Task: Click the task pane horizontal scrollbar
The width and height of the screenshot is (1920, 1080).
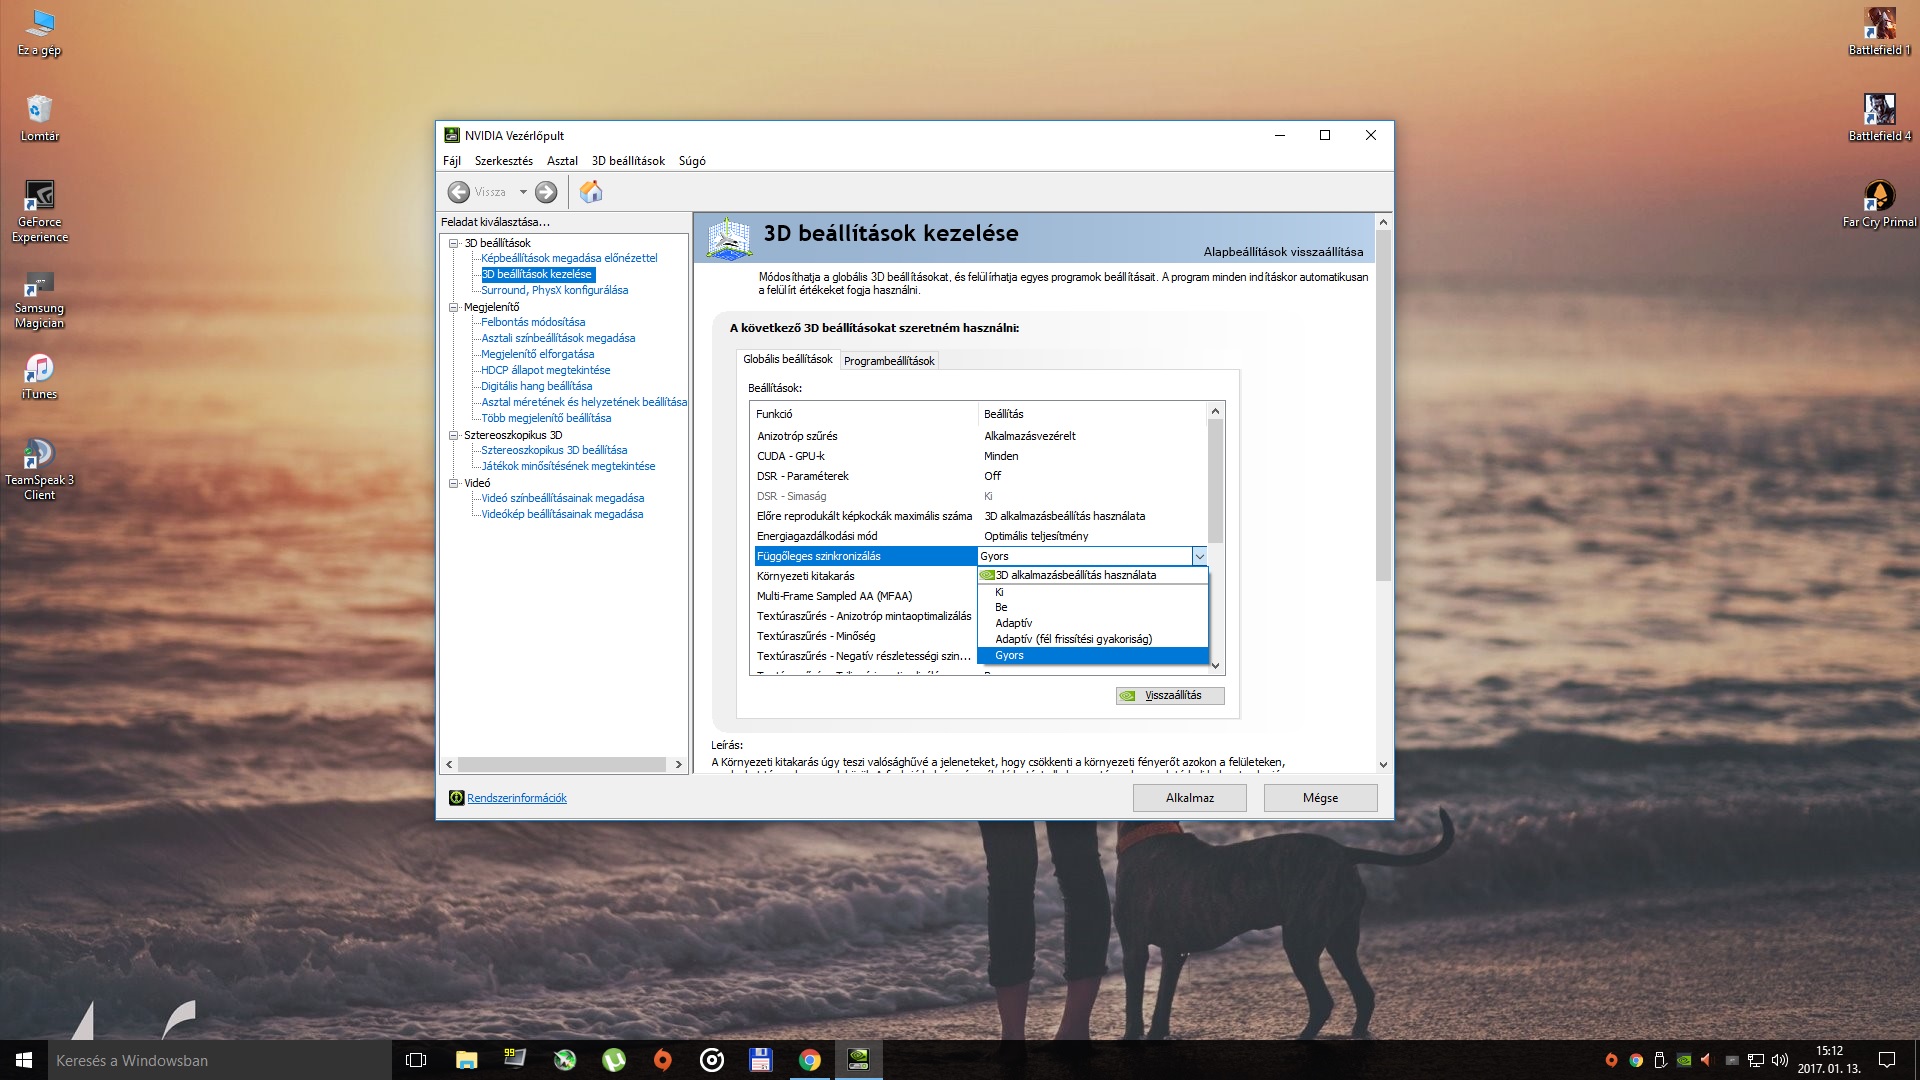Action: 562,764
